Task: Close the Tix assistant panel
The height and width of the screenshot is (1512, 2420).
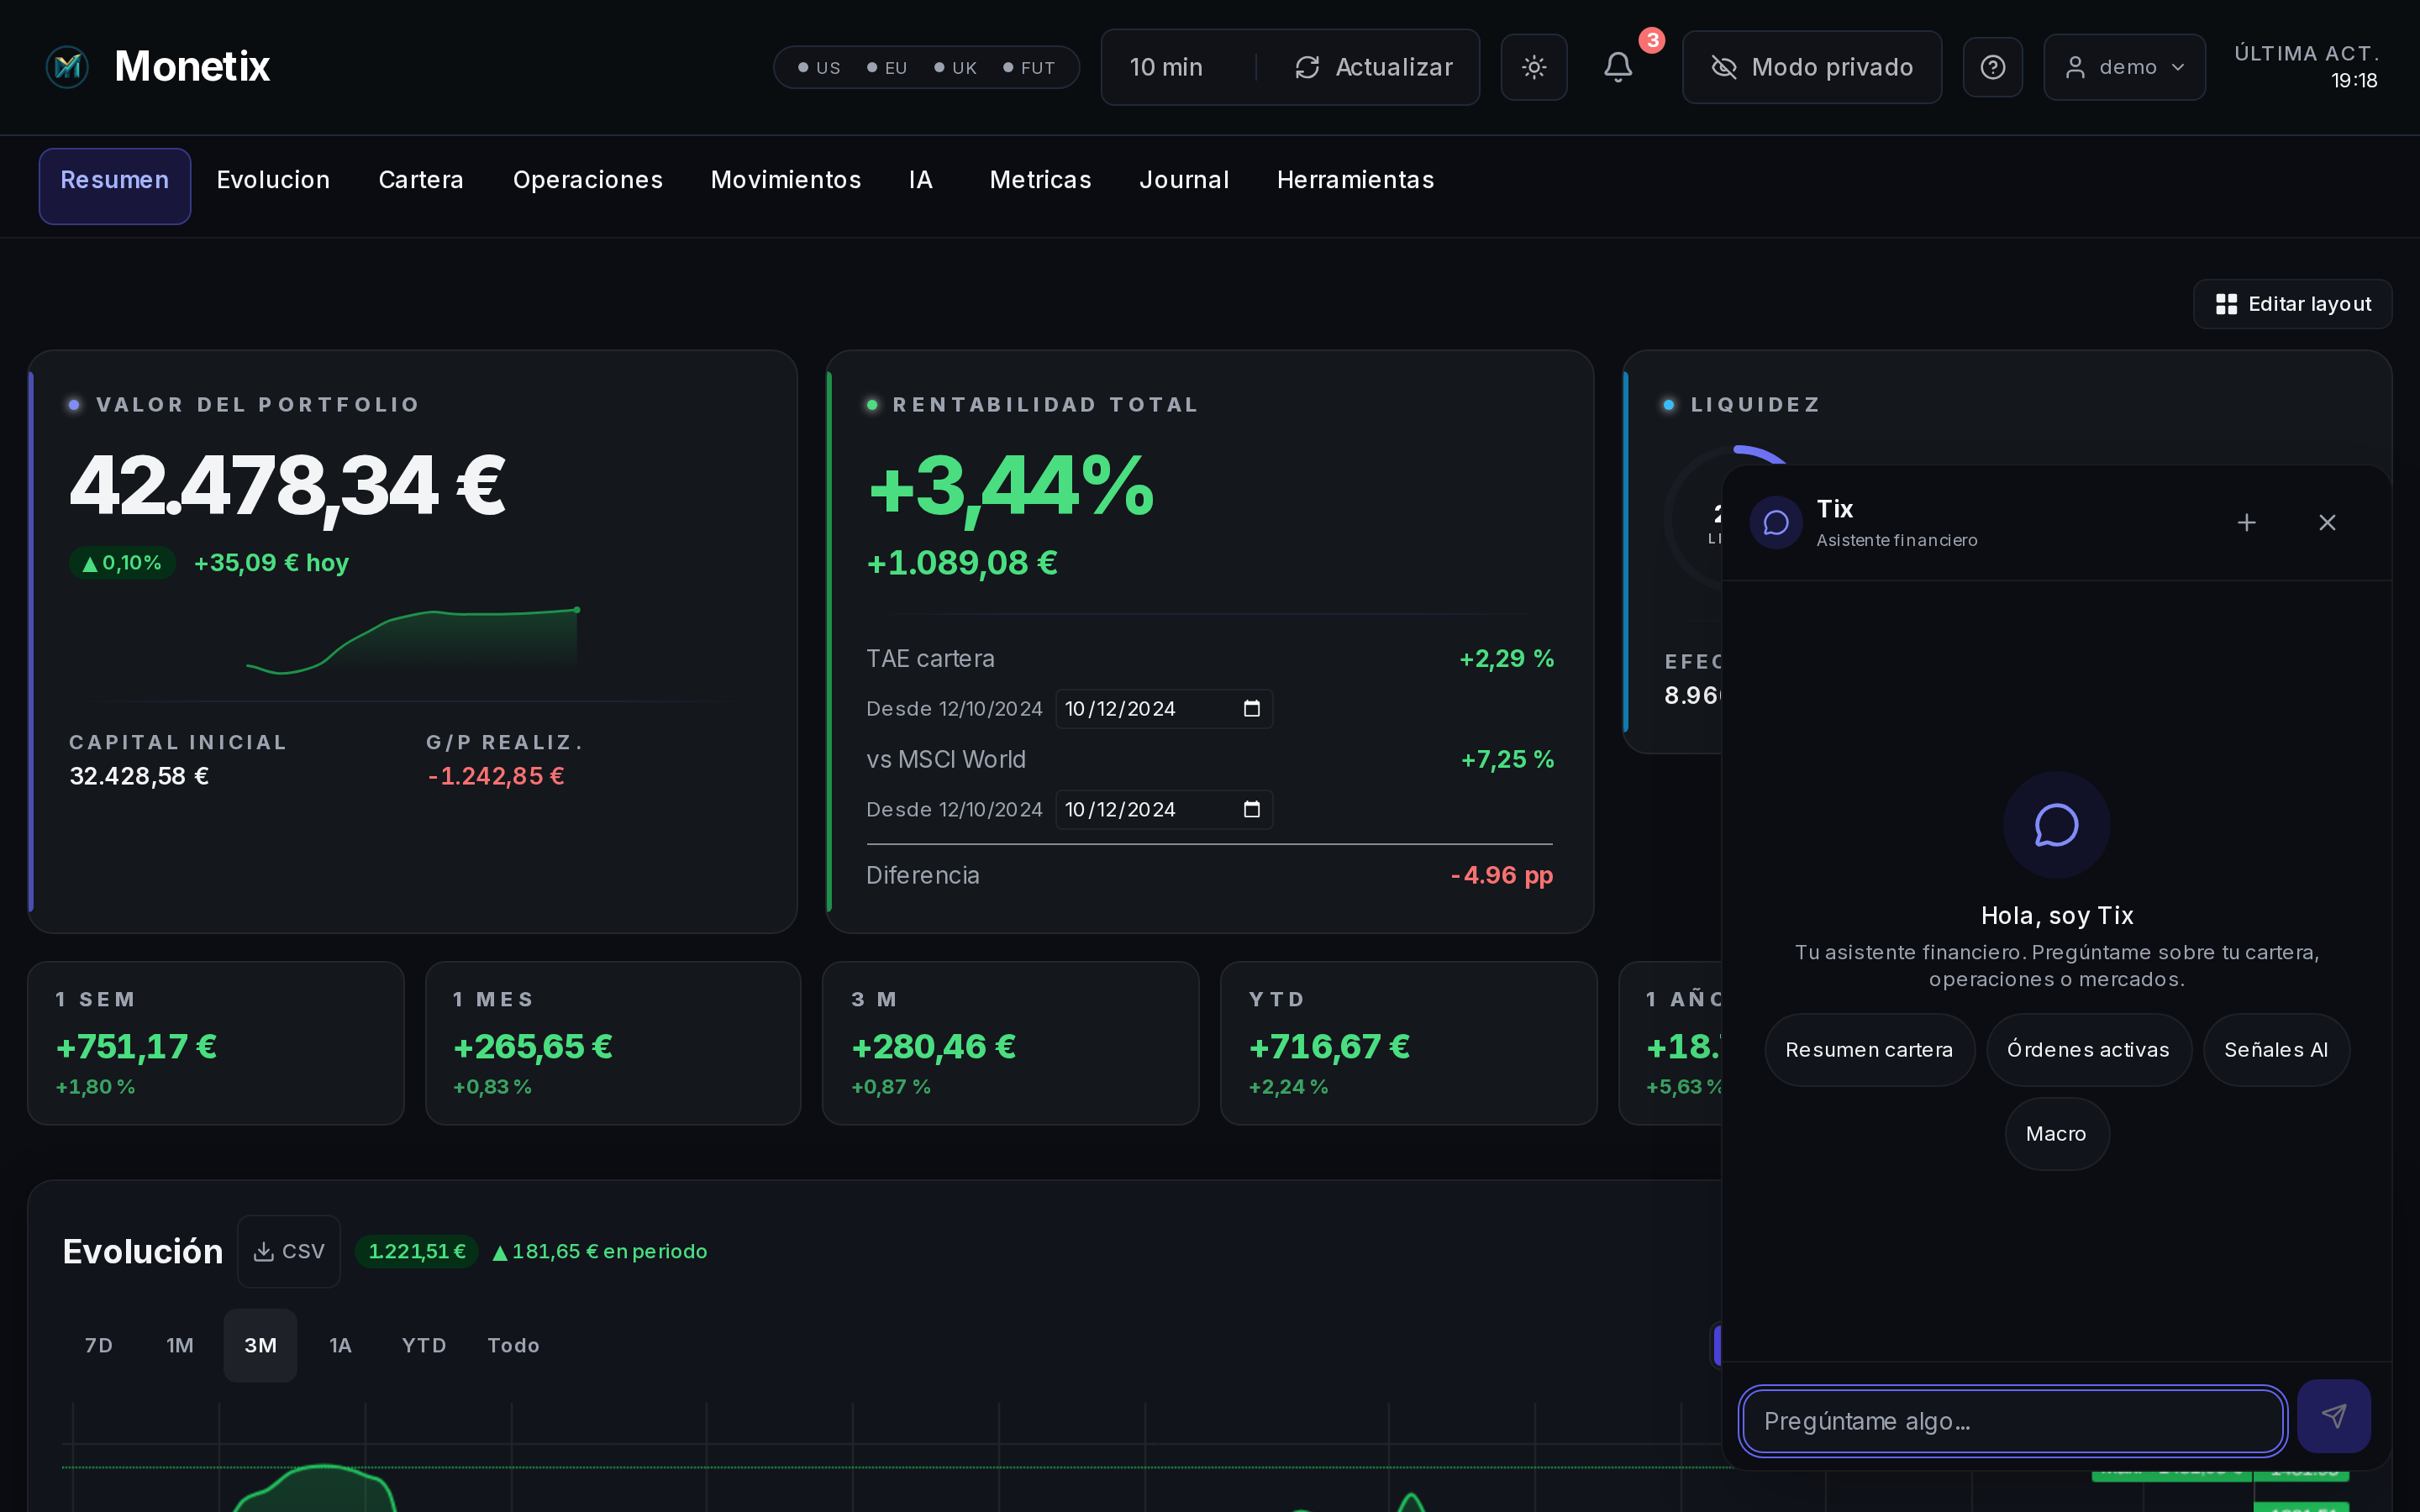Action: 2327,523
